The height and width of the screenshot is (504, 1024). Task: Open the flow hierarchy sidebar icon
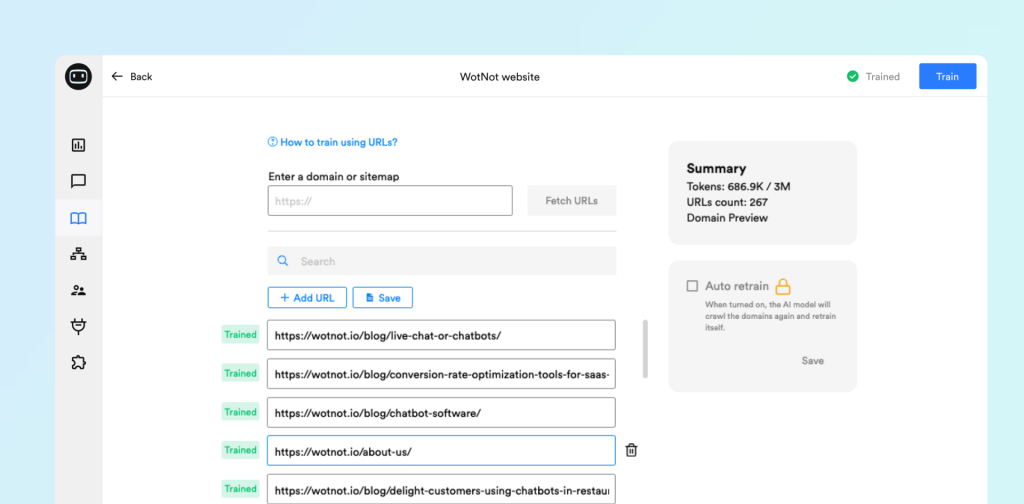point(78,255)
